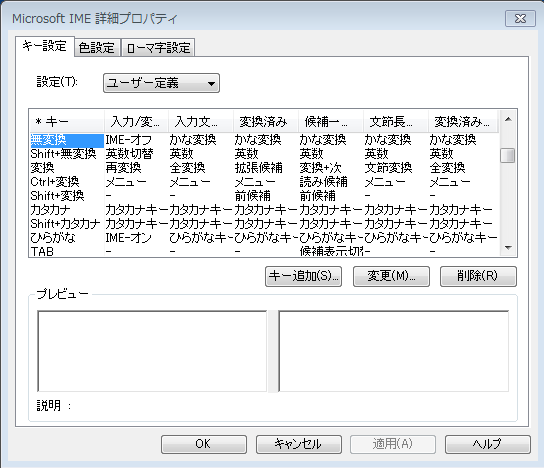
Task: Click the 変換済み column header
Action: coord(266,122)
